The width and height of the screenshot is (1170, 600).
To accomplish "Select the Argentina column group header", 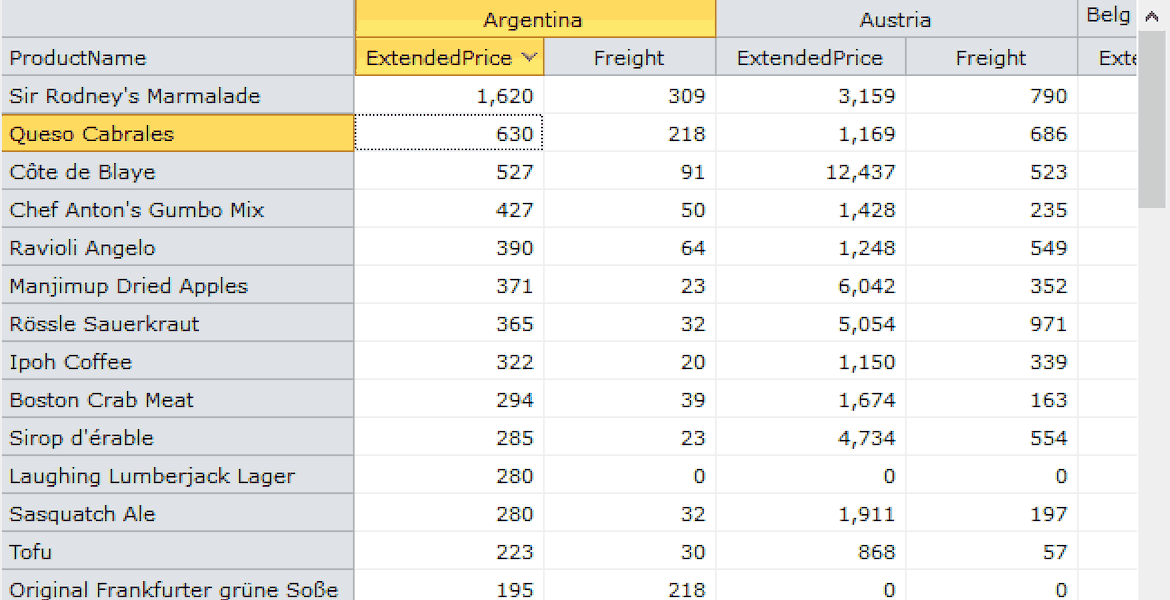I will point(535,19).
